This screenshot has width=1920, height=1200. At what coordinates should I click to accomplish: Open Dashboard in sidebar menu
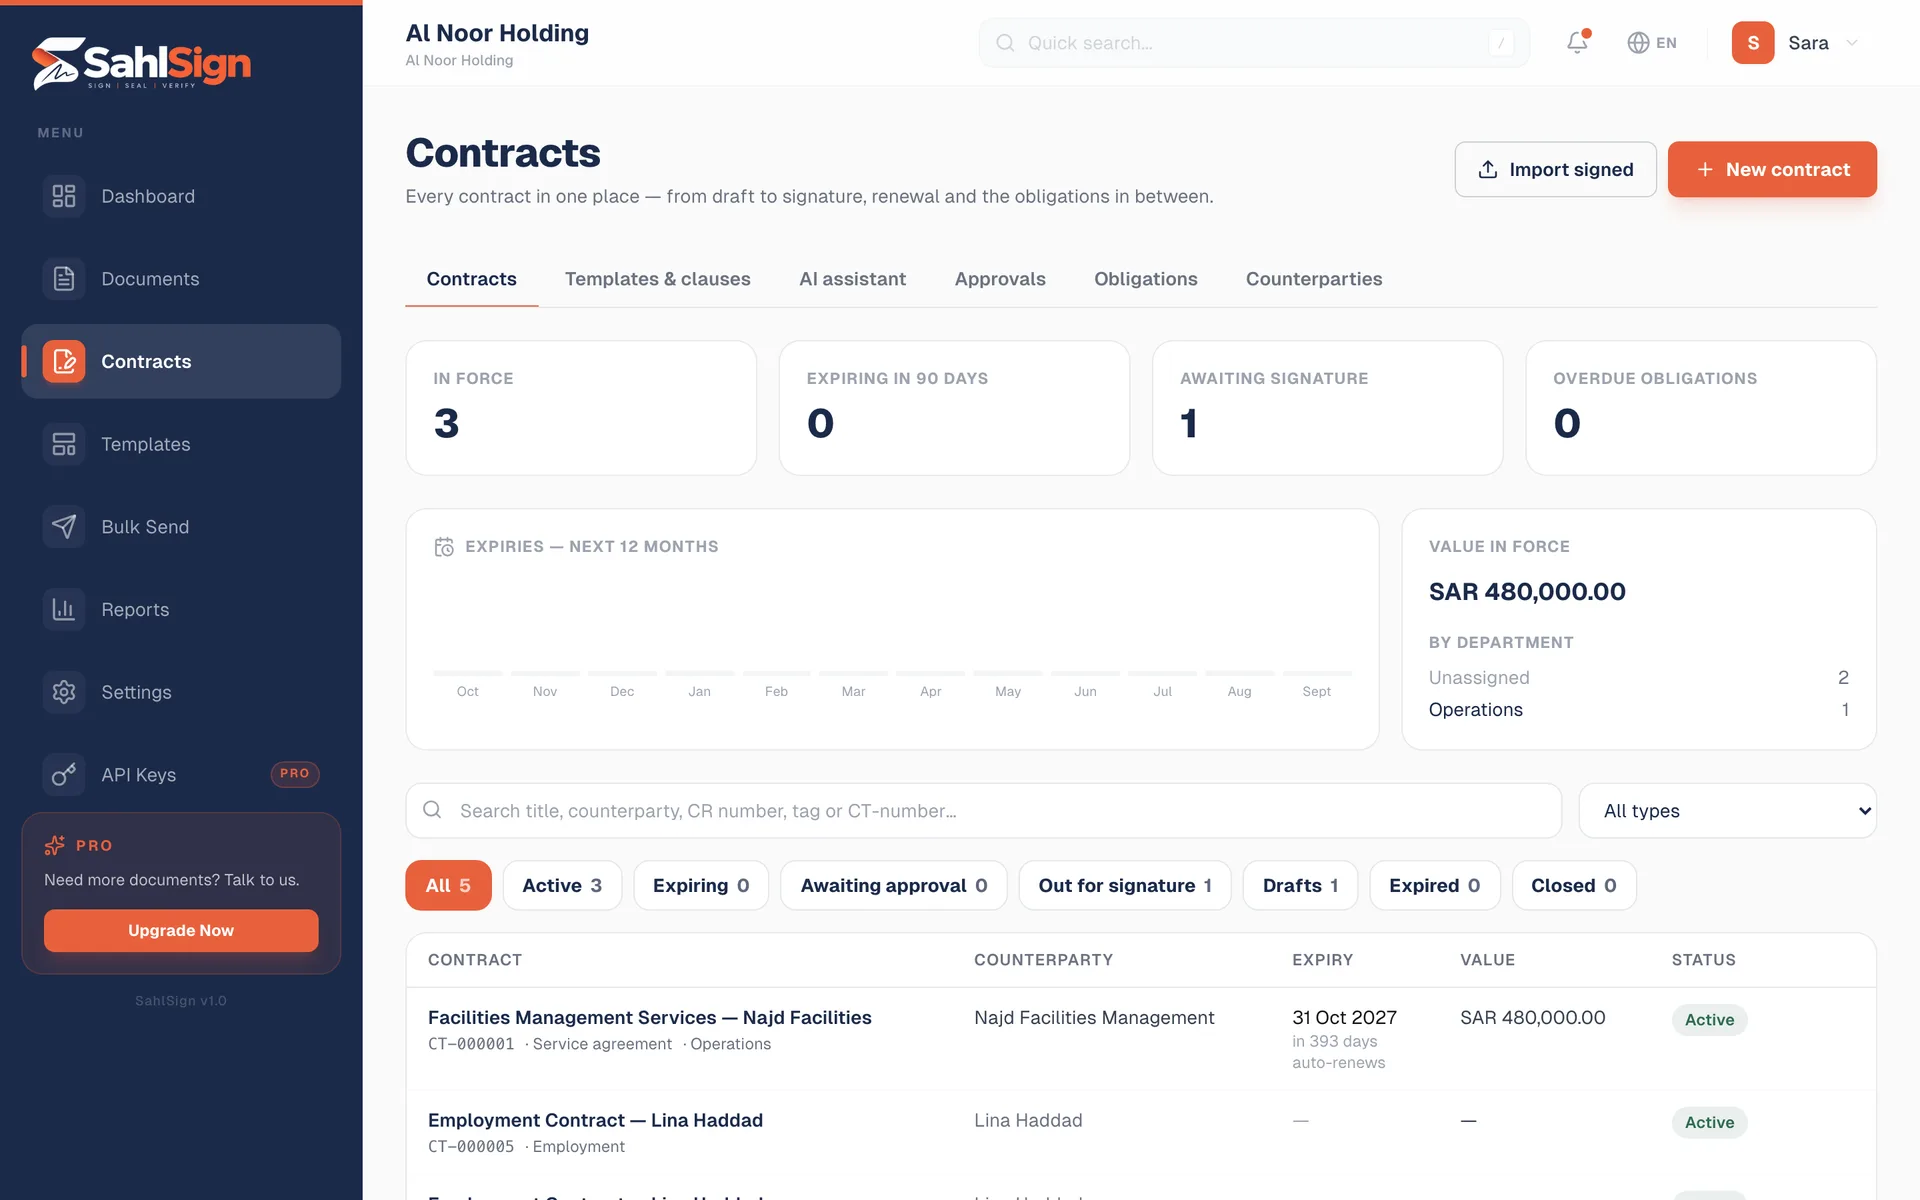pos(181,196)
